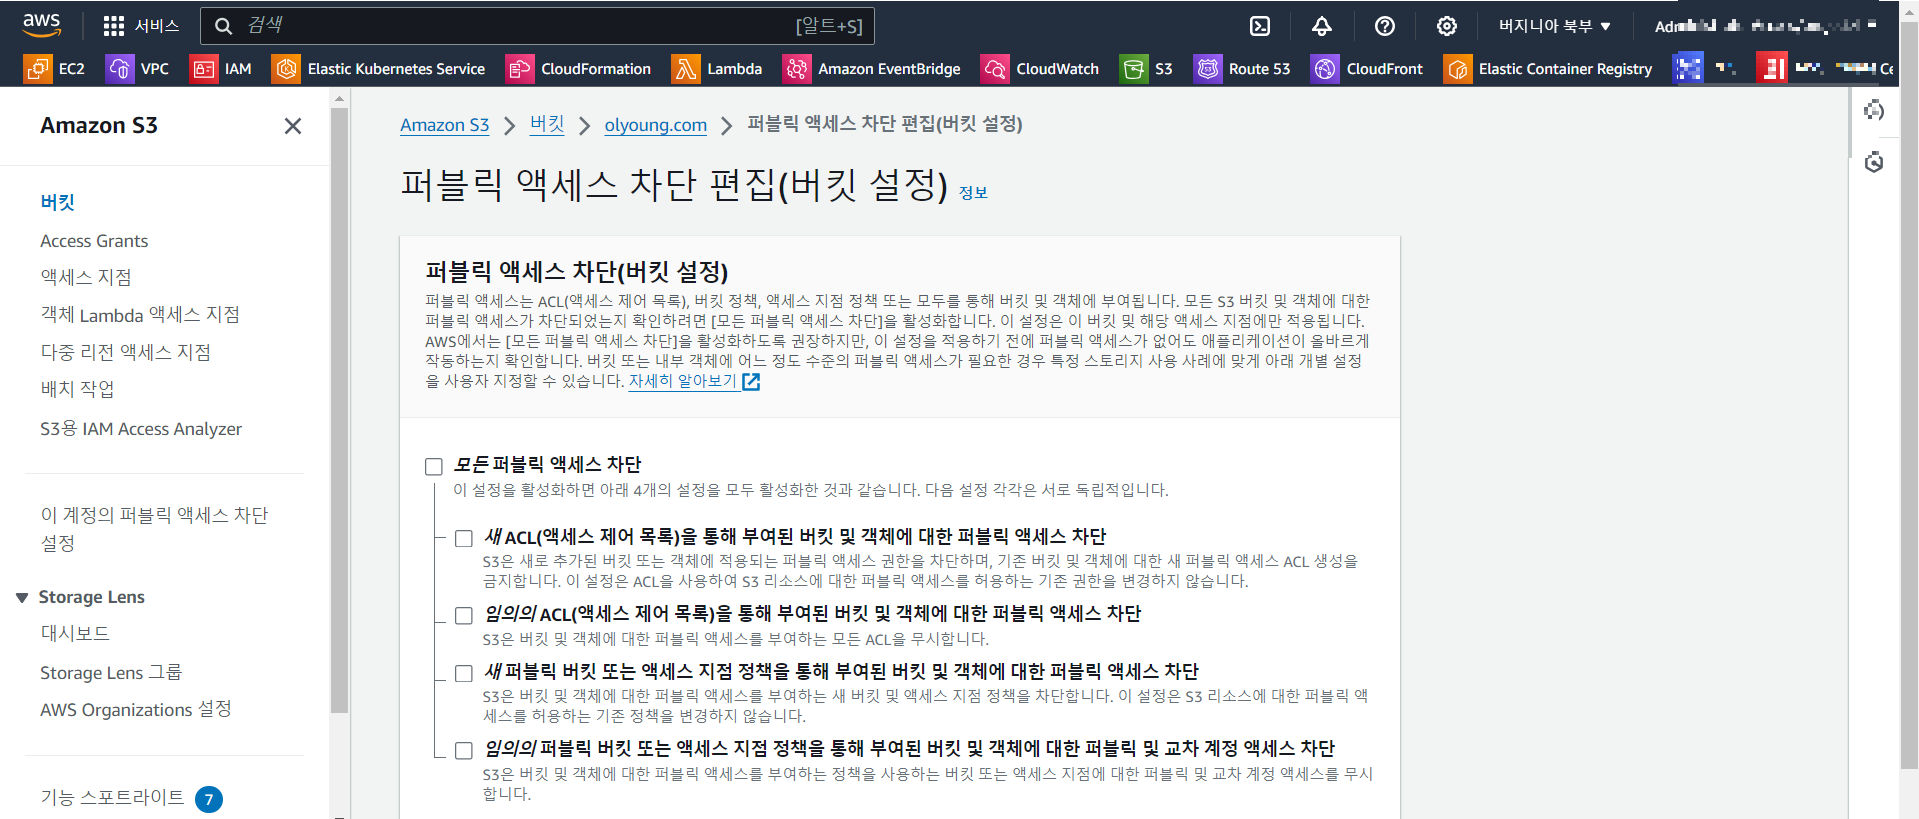Click the top icon in right side panel
The height and width of the screenshot is (819, 1919).
[x=1874, y=110]
